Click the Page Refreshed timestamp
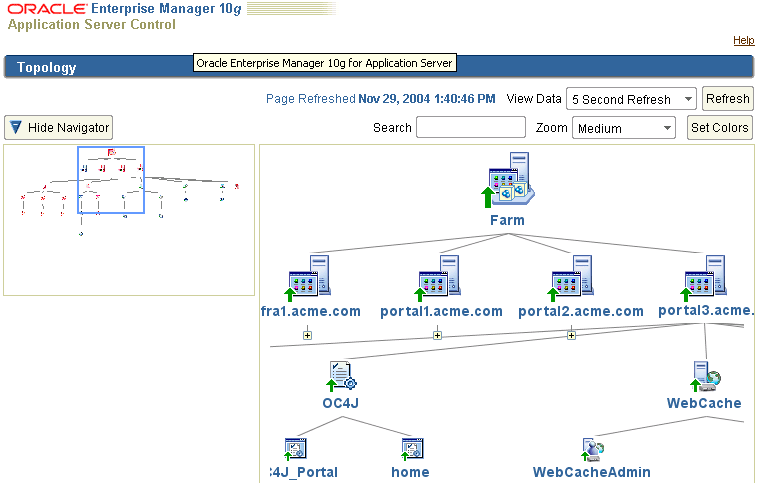Image resolution: width=758 pixels, height=486 pixels. pos(380,99)
